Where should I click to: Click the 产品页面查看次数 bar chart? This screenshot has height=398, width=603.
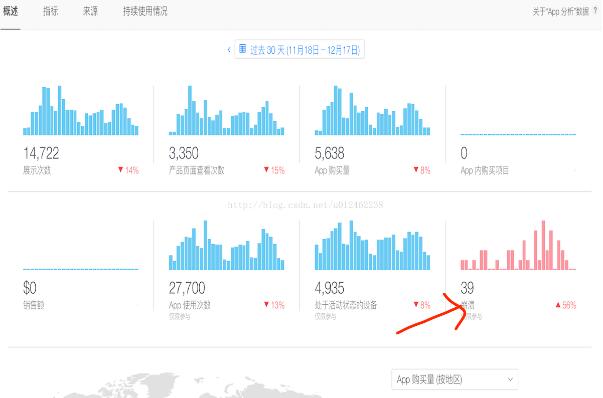(x=227, y=110)
